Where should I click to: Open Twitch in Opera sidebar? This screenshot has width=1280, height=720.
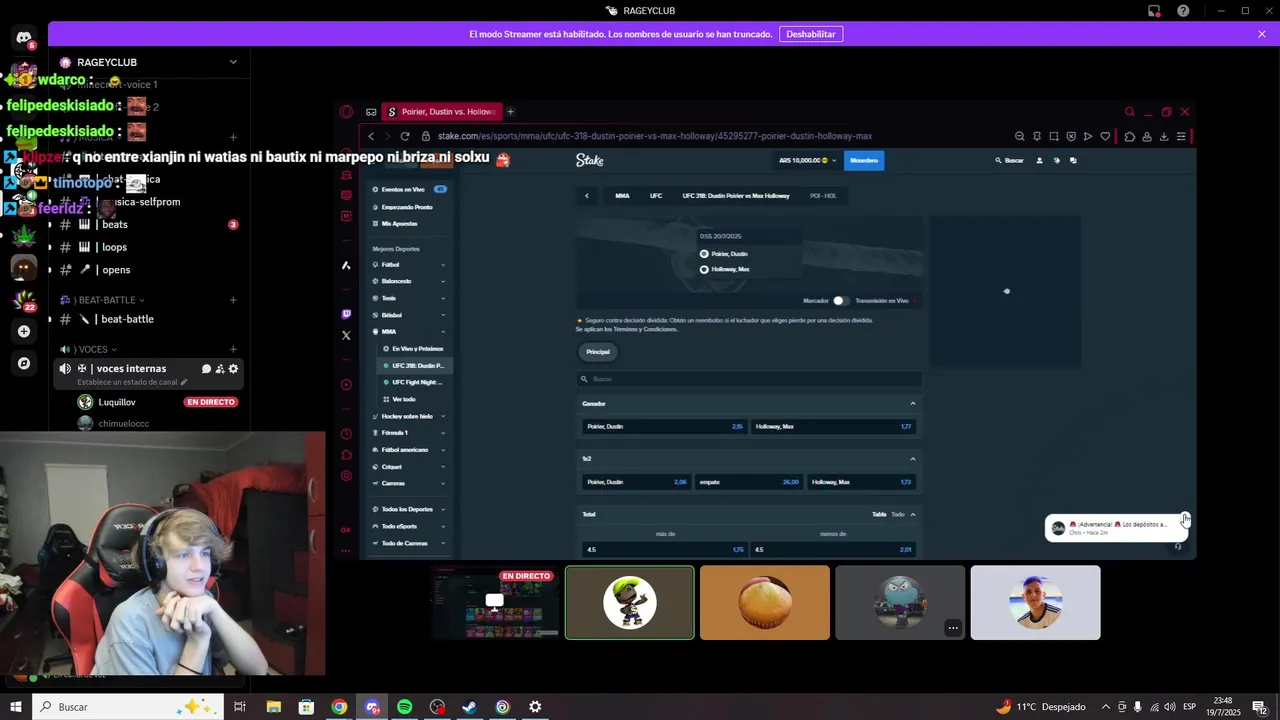346,314
